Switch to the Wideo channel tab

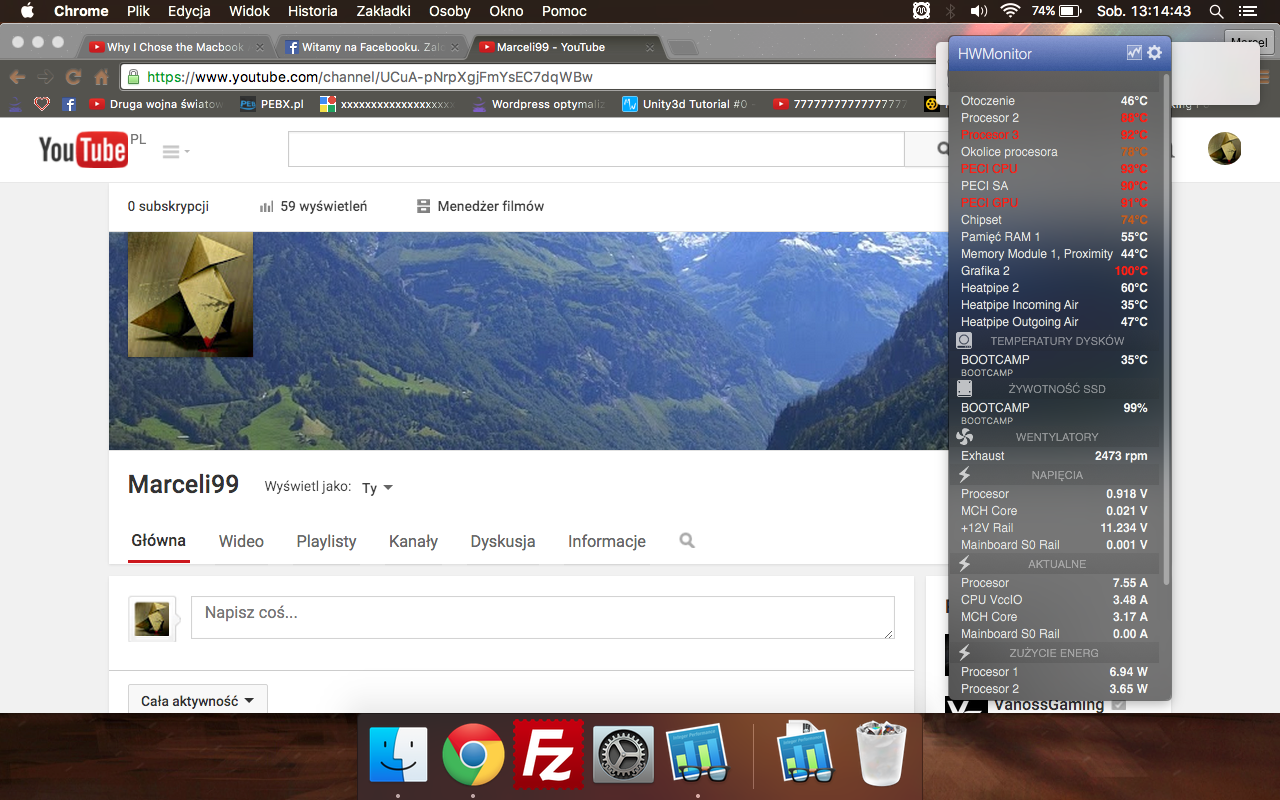coord(241,541)
